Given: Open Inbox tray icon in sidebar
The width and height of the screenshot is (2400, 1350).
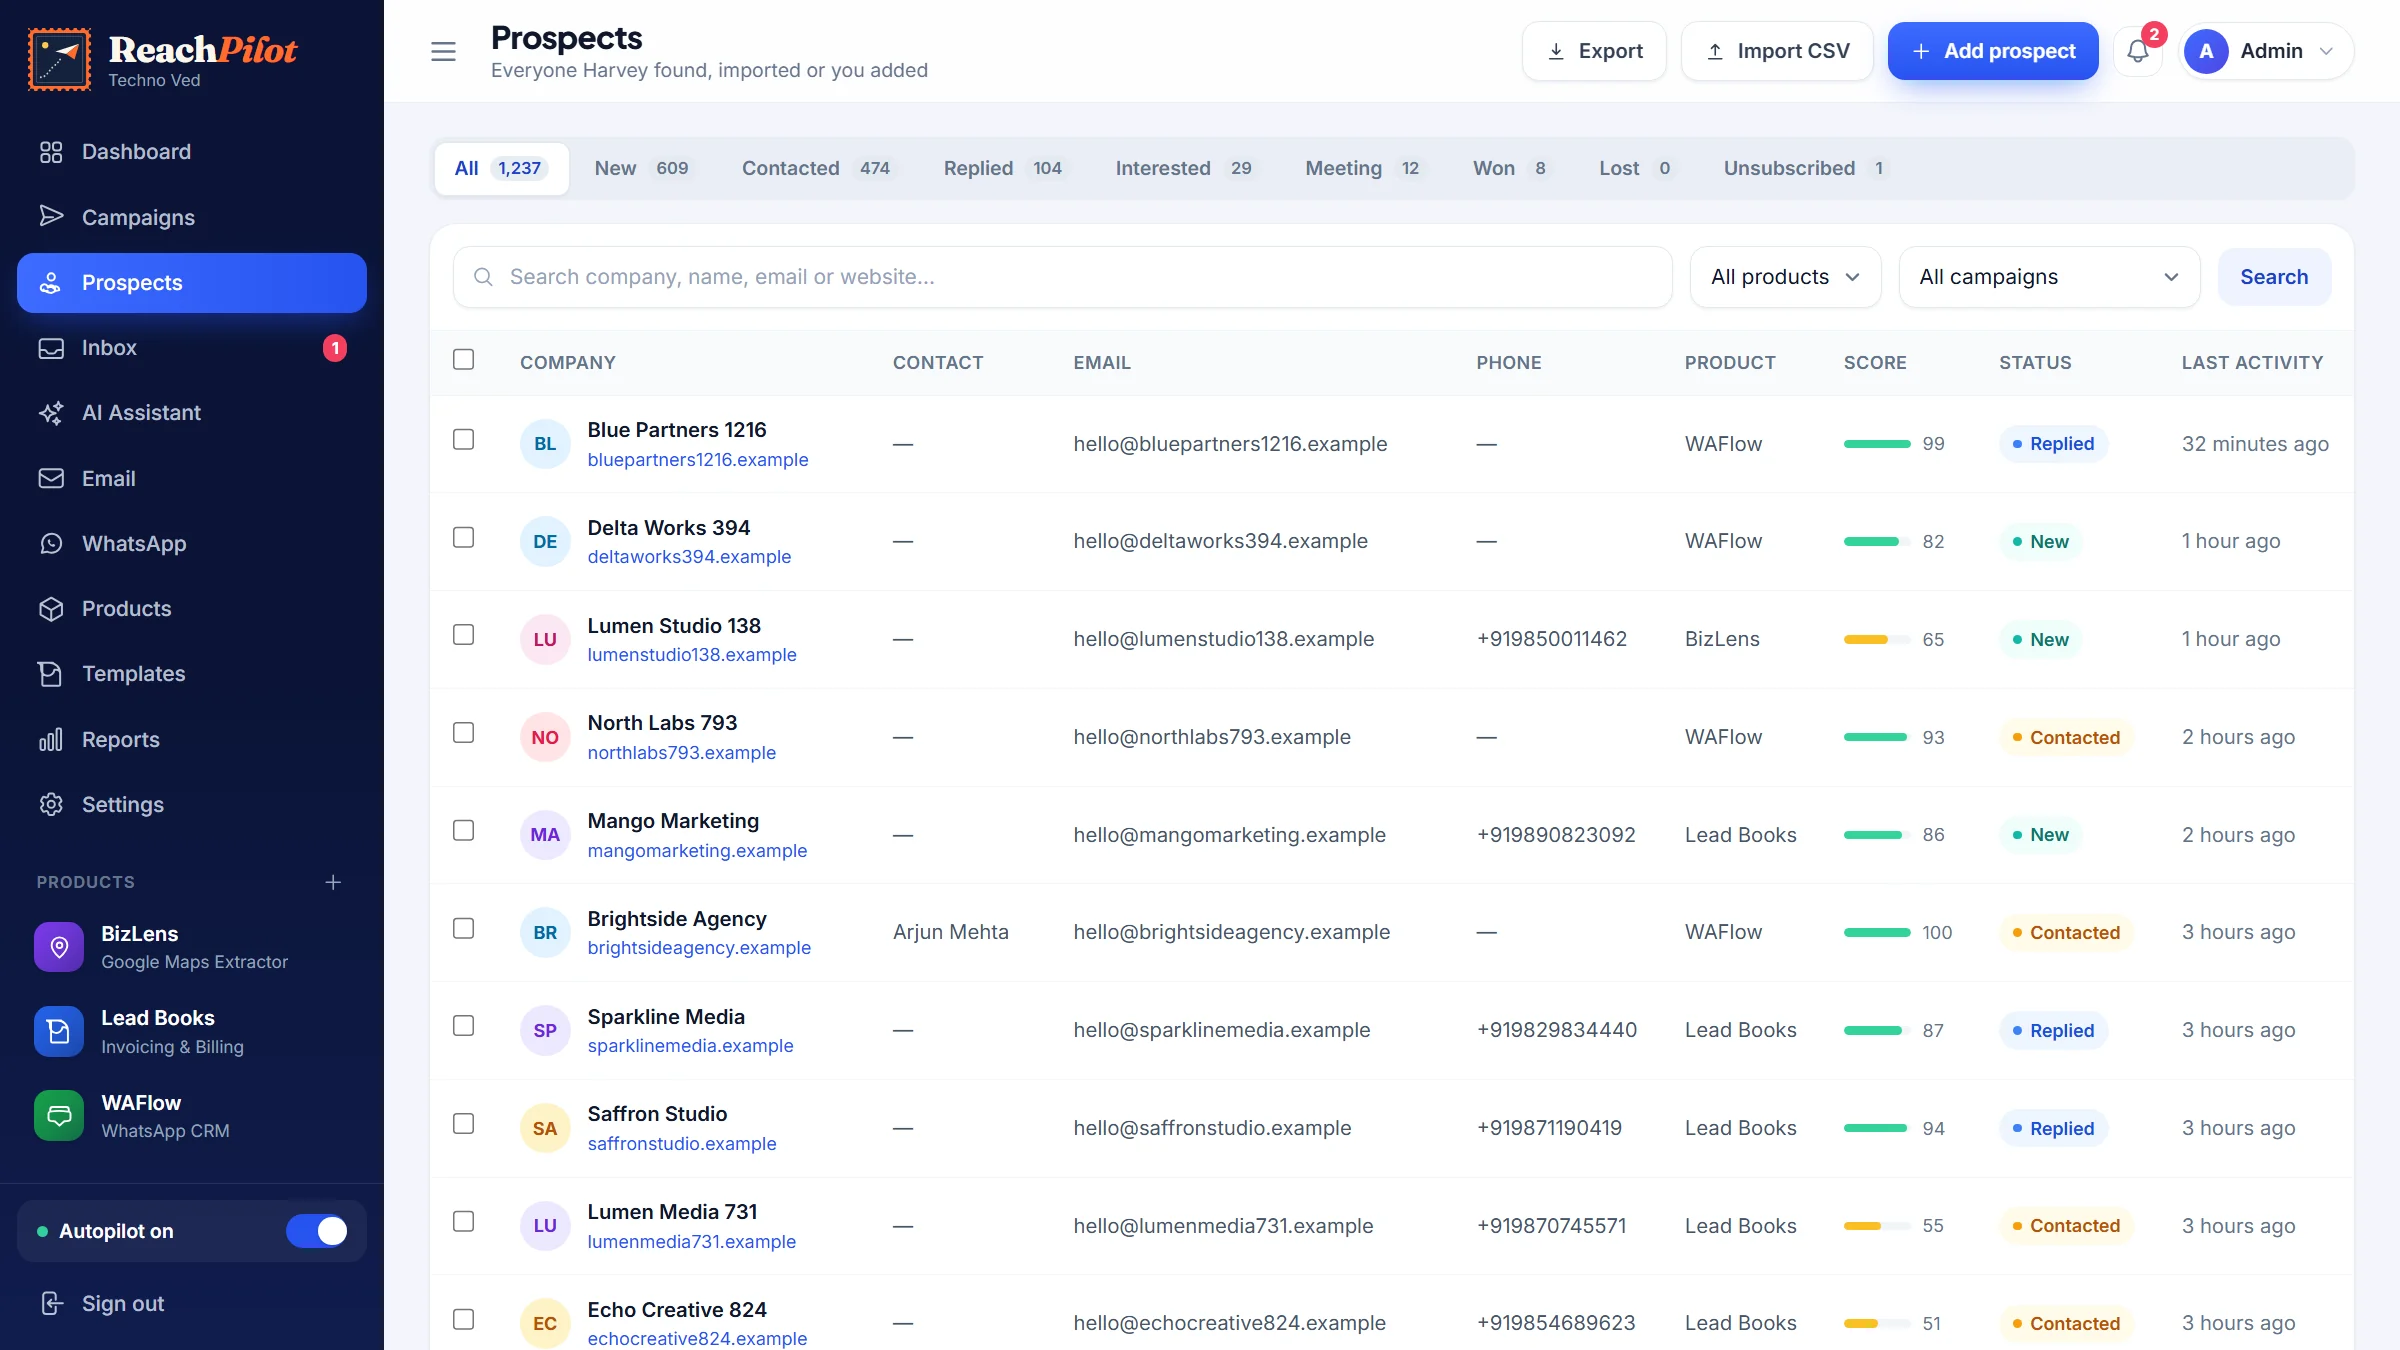Looking at the screenshot, I should tap(51, 348).
